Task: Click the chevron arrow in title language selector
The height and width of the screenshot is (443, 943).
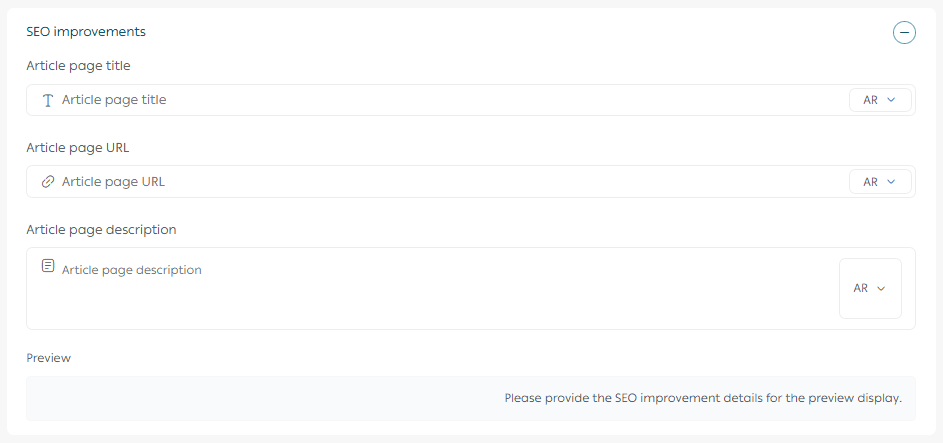Action: click(x=891, y=100)
